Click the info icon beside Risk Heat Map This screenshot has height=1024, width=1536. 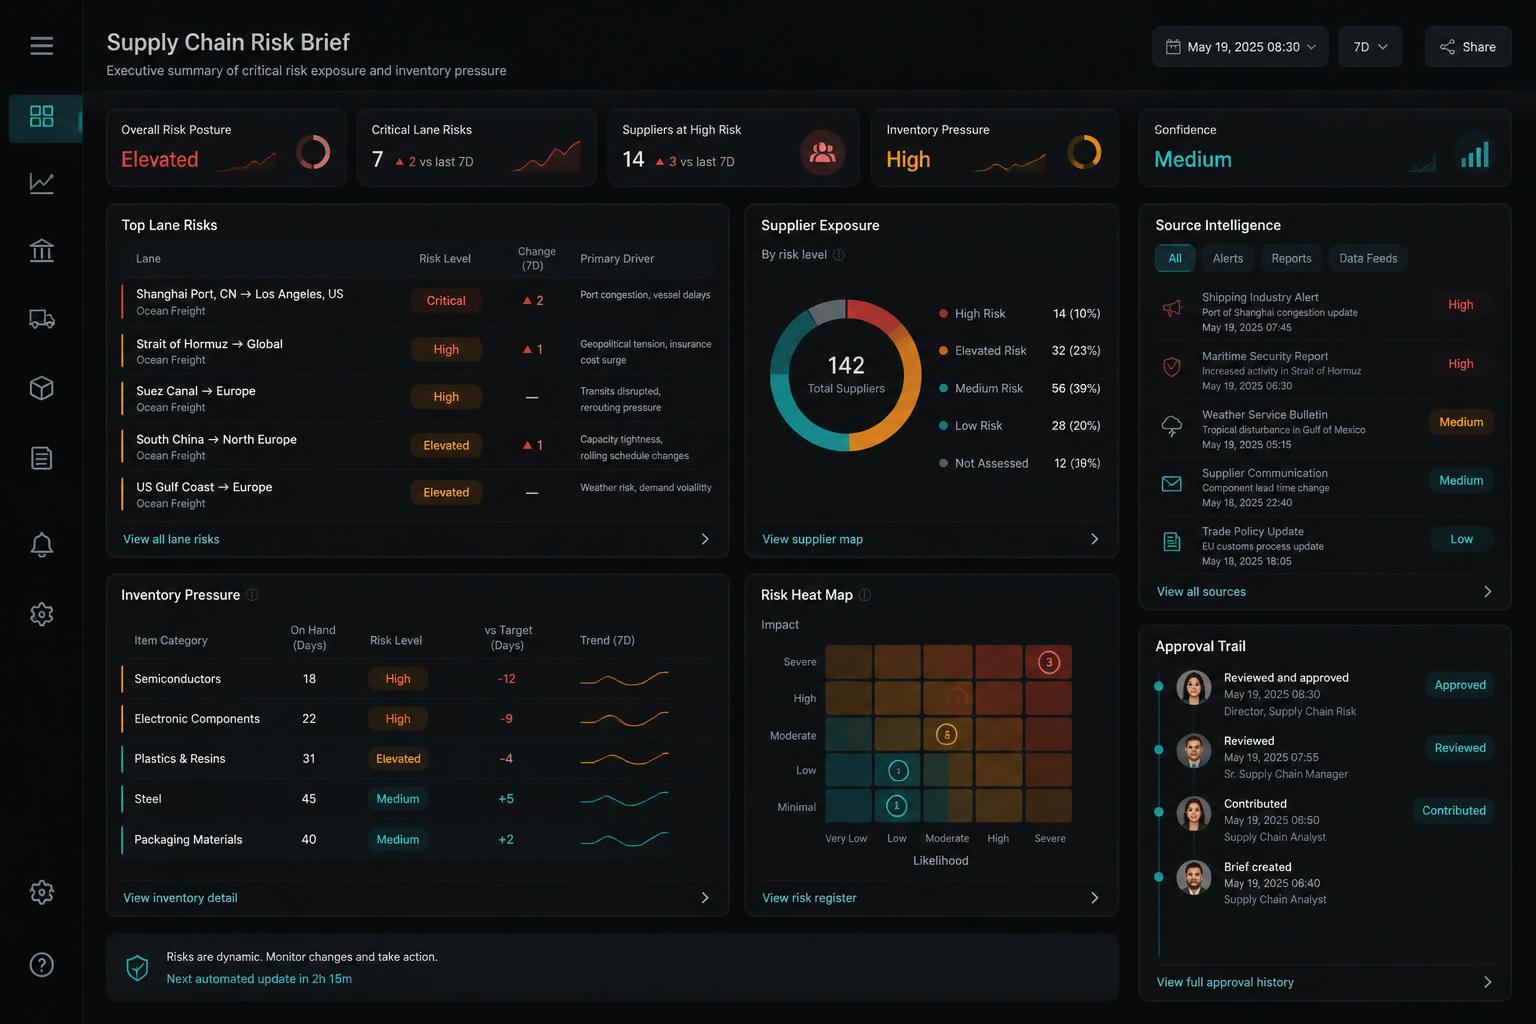tap(865, 595)
